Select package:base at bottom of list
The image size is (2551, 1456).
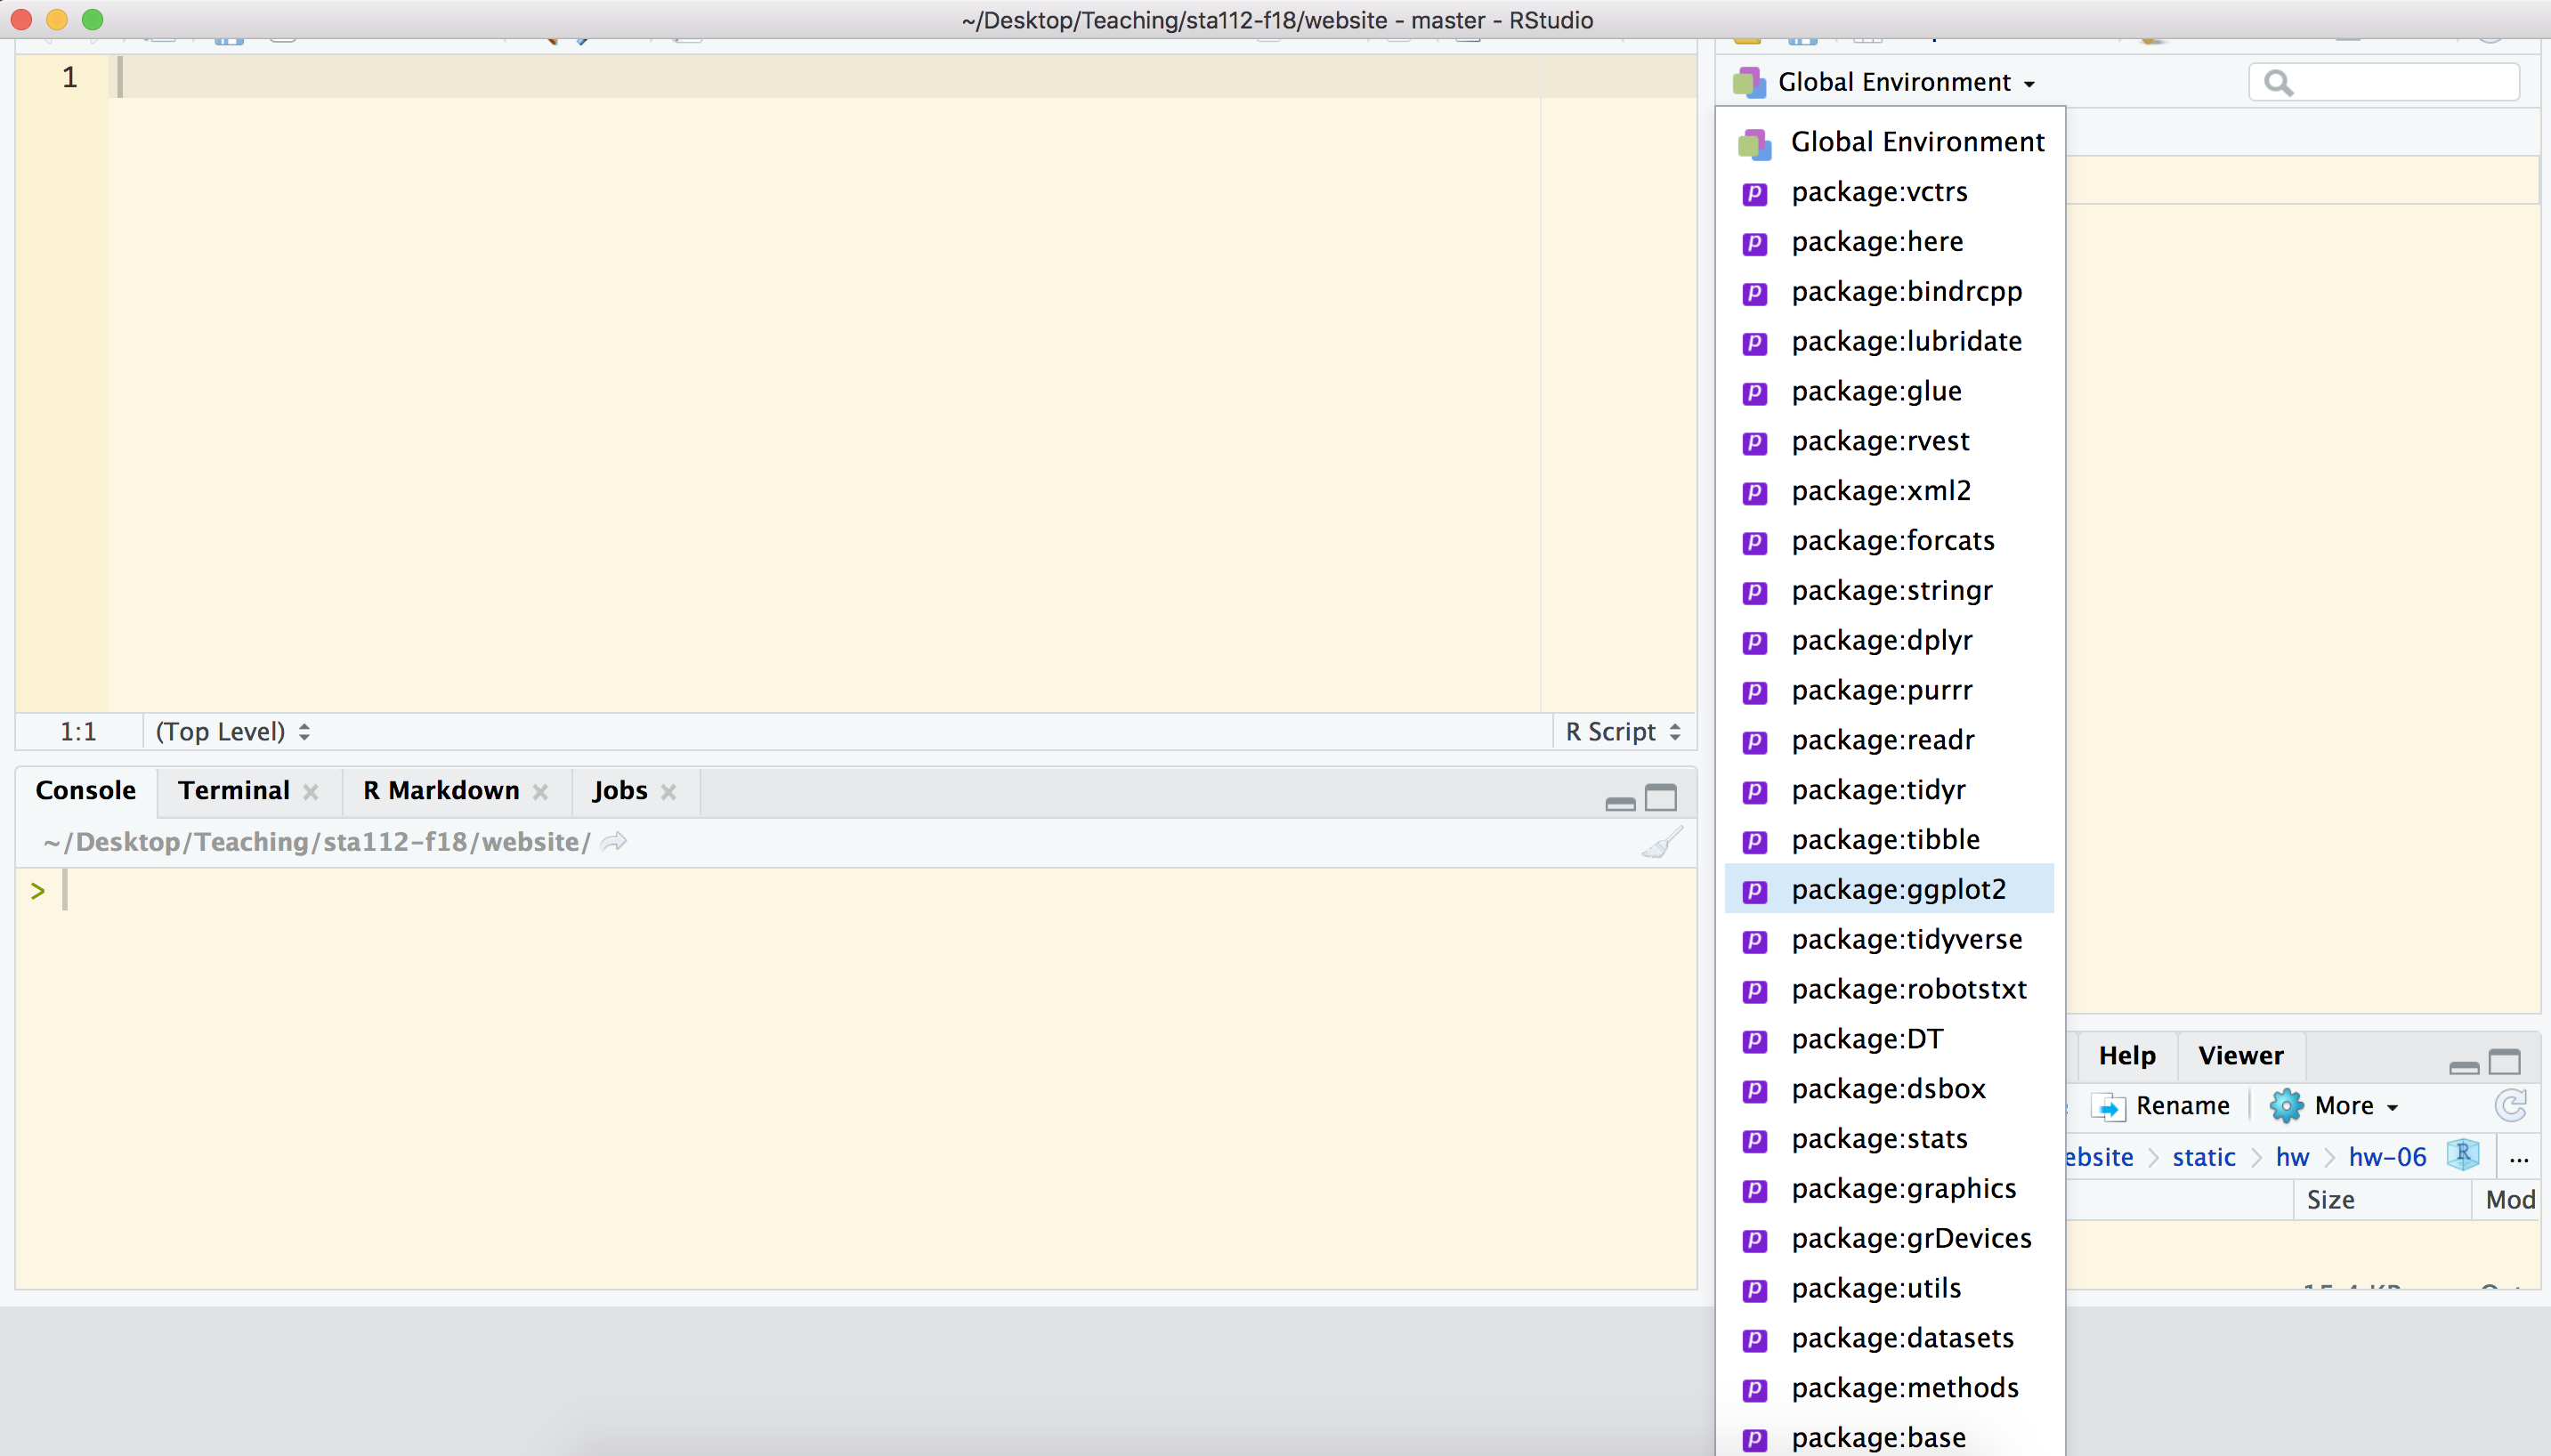tap(1877, 1437)
